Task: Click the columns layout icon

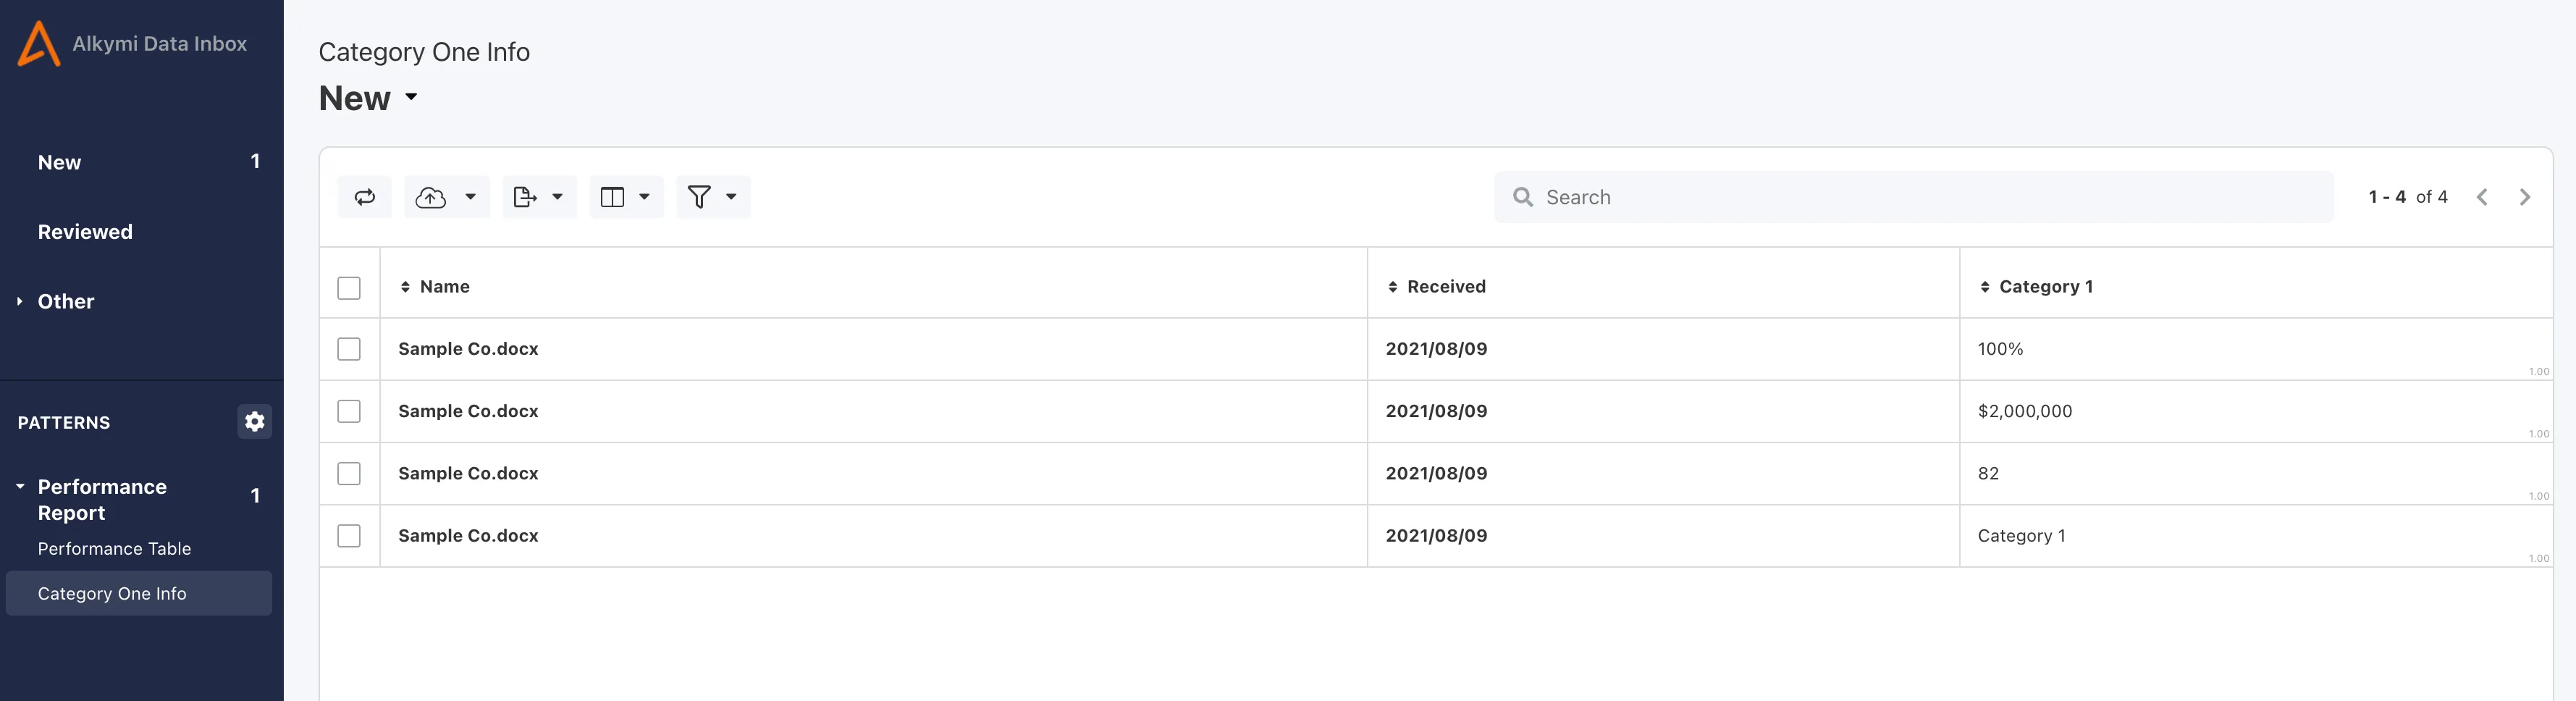Action: pyautogui.click(x=612, y=197)
